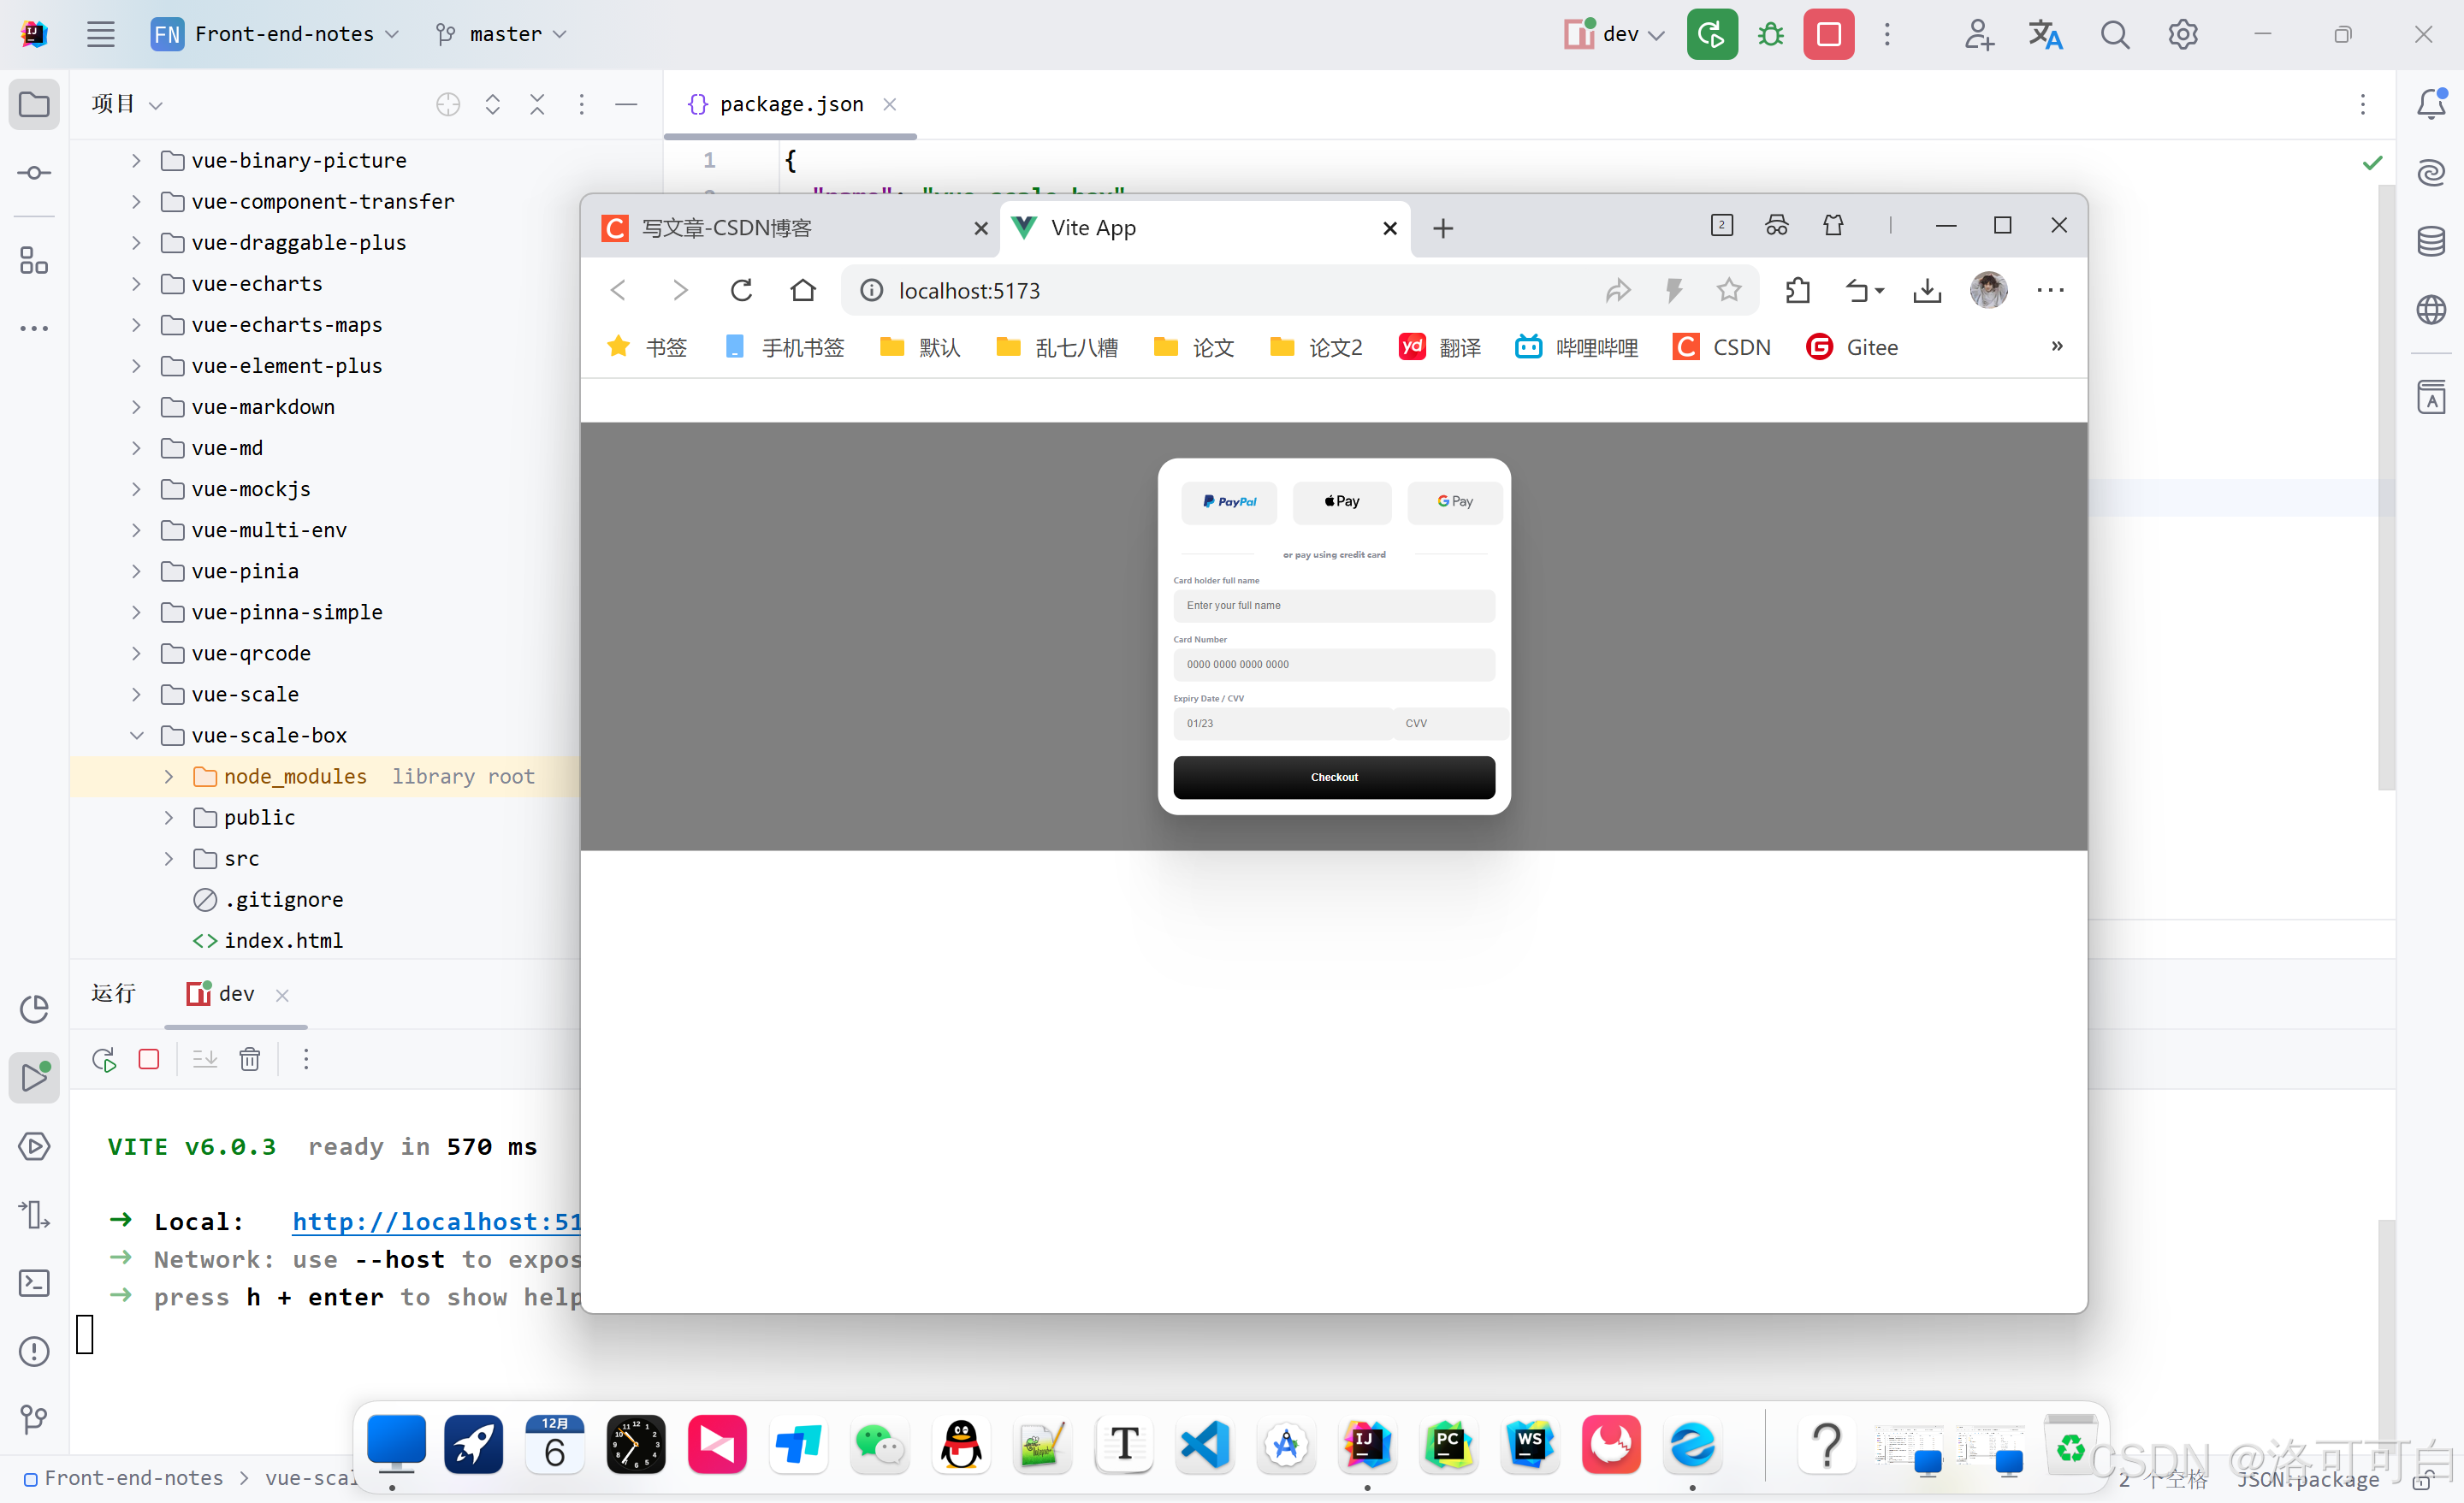Expand src folder
The width and height of the screenshot is (2464, 1503).
click(168, 859)
